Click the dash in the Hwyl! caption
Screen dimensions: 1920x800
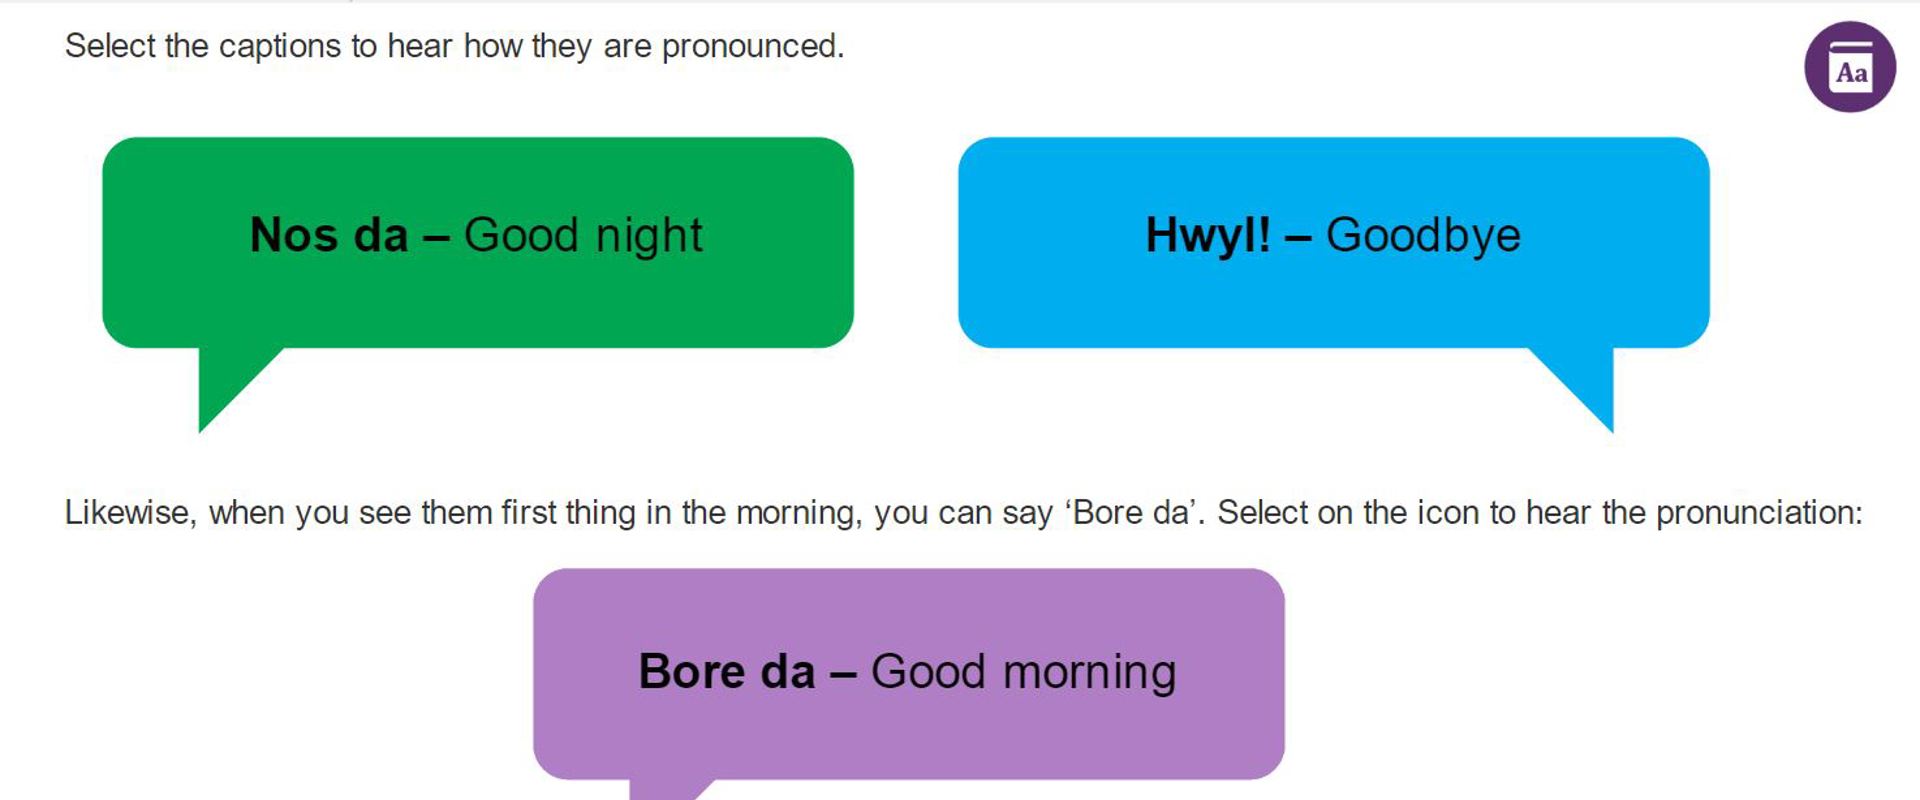[1298, 237]
